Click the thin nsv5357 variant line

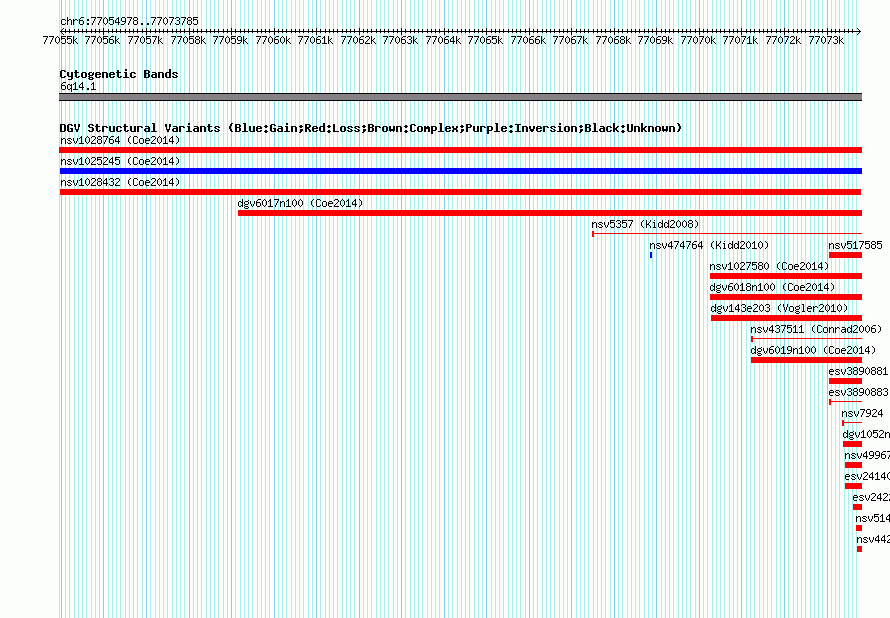click(x=727, y=234)
